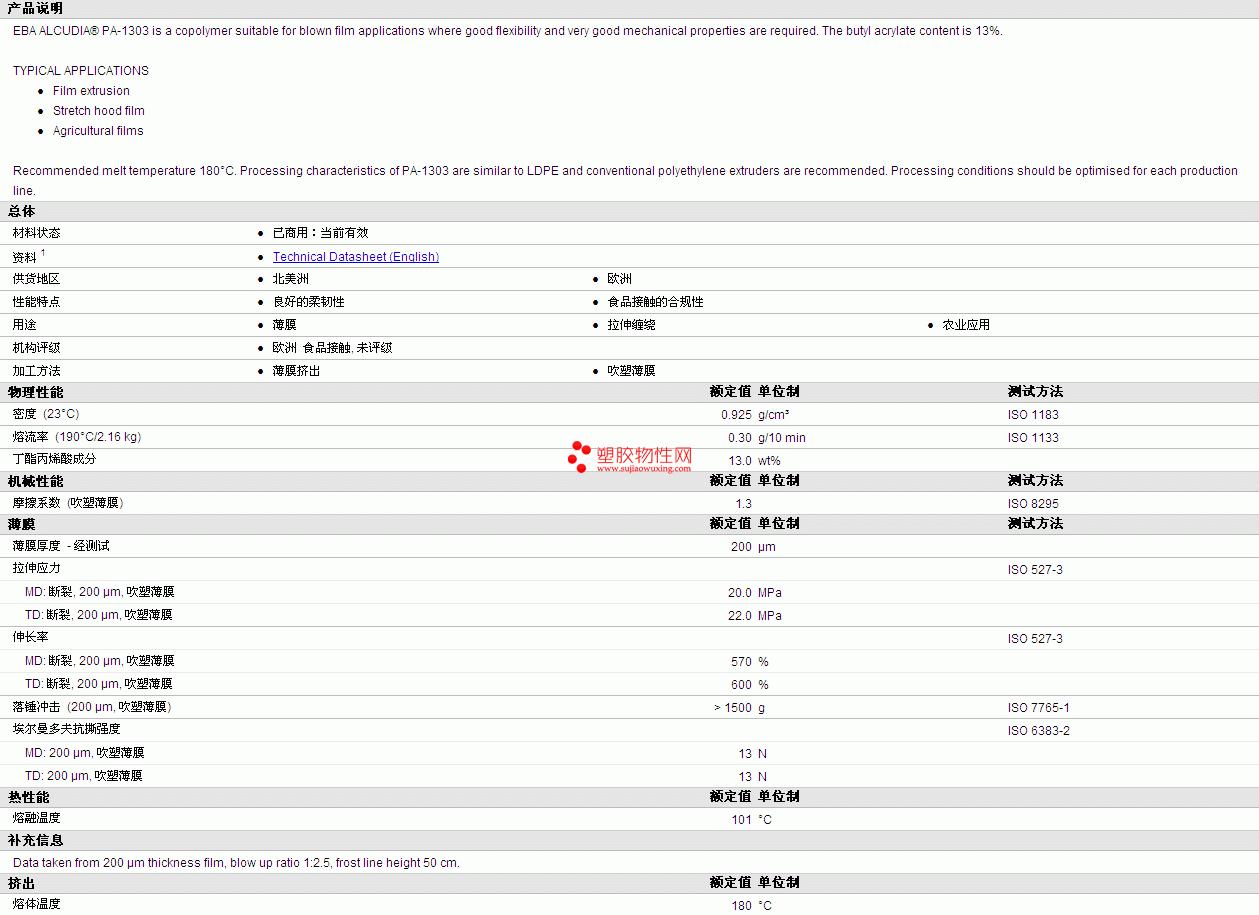Click the 埃尔曼多夫抗撕强度 property label

point(67,729)
